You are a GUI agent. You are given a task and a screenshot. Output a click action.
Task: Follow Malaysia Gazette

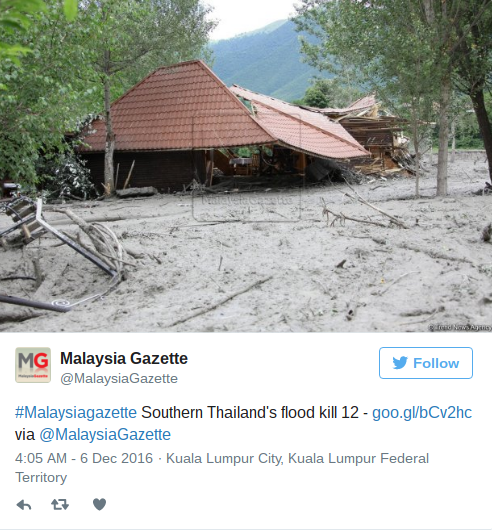pyautogui.click(x=426, y=363)
